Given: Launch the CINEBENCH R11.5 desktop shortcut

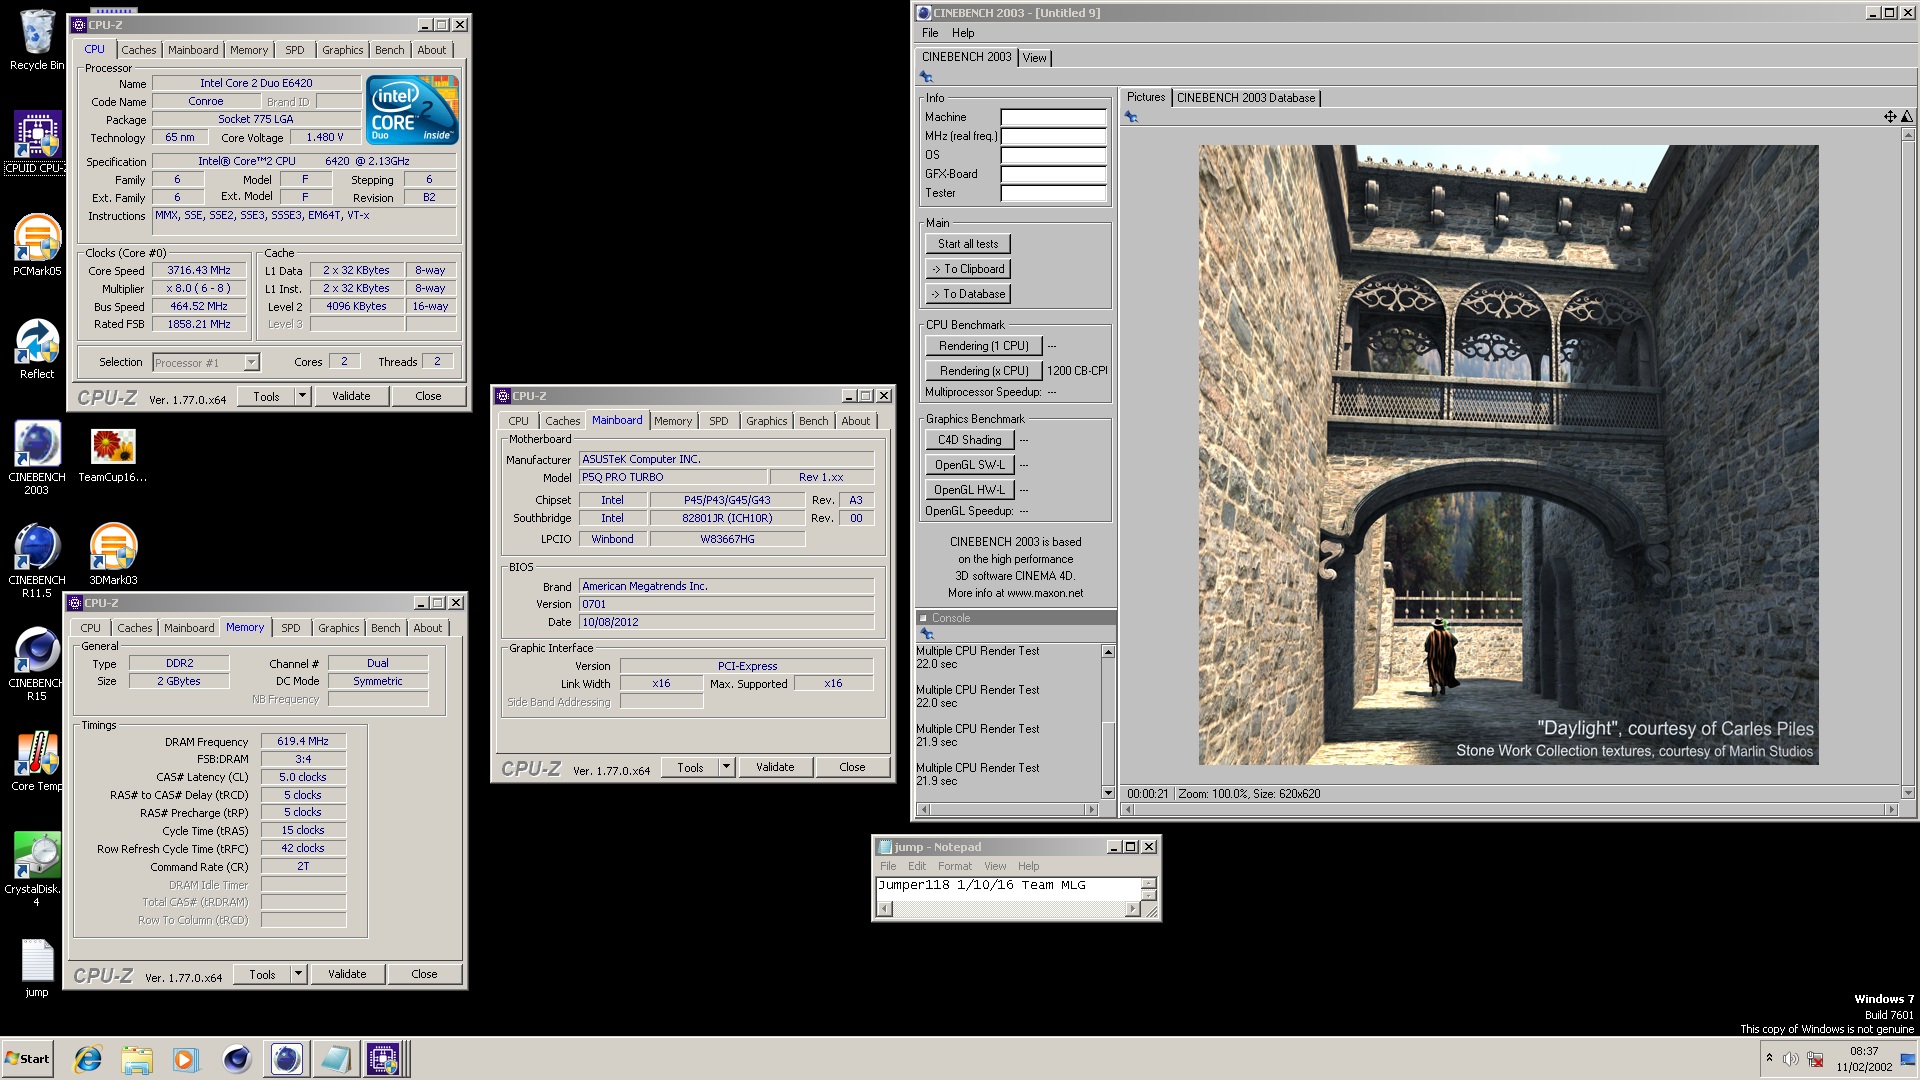Looking at the screenshot, I should 37,560.
